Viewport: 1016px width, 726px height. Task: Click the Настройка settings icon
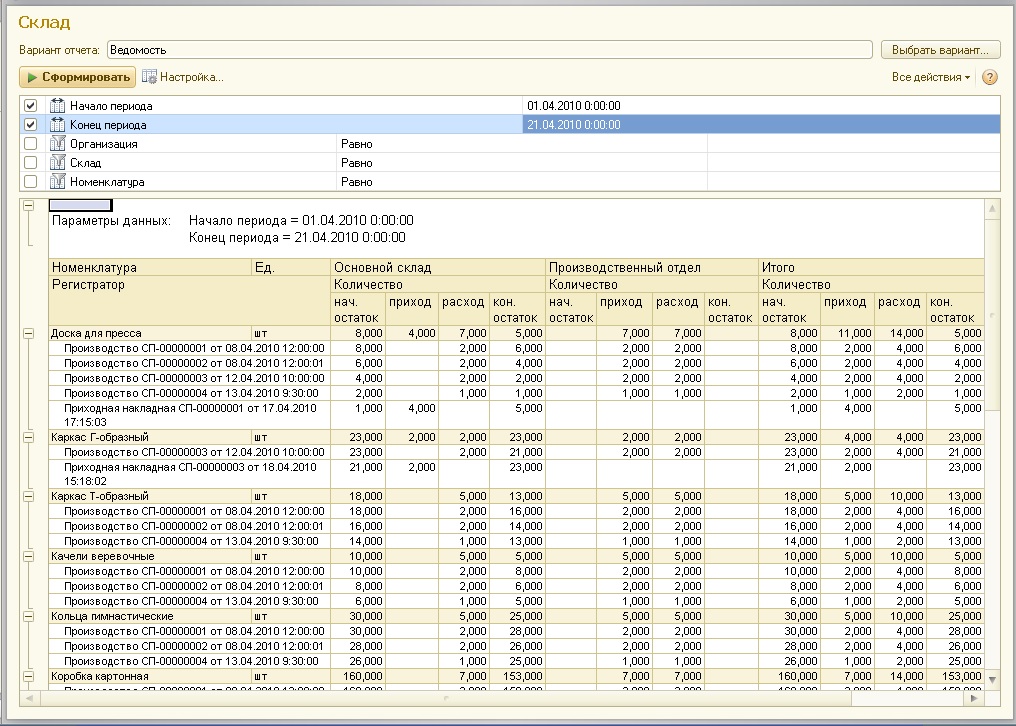click(150, 77)
